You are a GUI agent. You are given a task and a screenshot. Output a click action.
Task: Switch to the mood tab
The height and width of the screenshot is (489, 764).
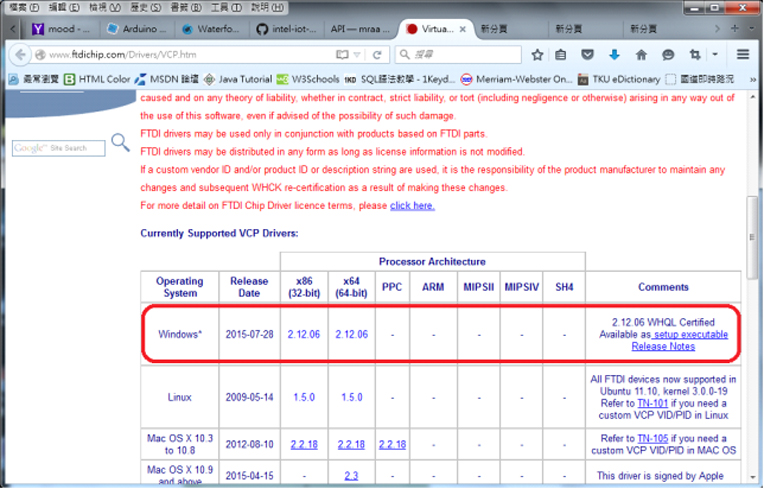pos(61,29)
